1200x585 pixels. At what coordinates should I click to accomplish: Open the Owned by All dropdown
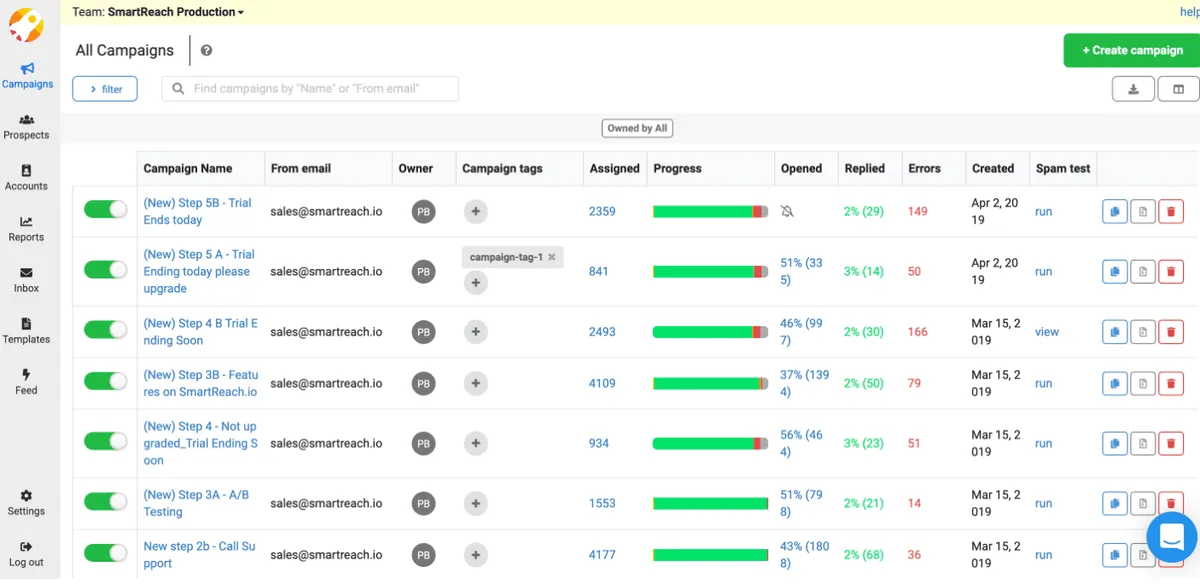(637, 127)
